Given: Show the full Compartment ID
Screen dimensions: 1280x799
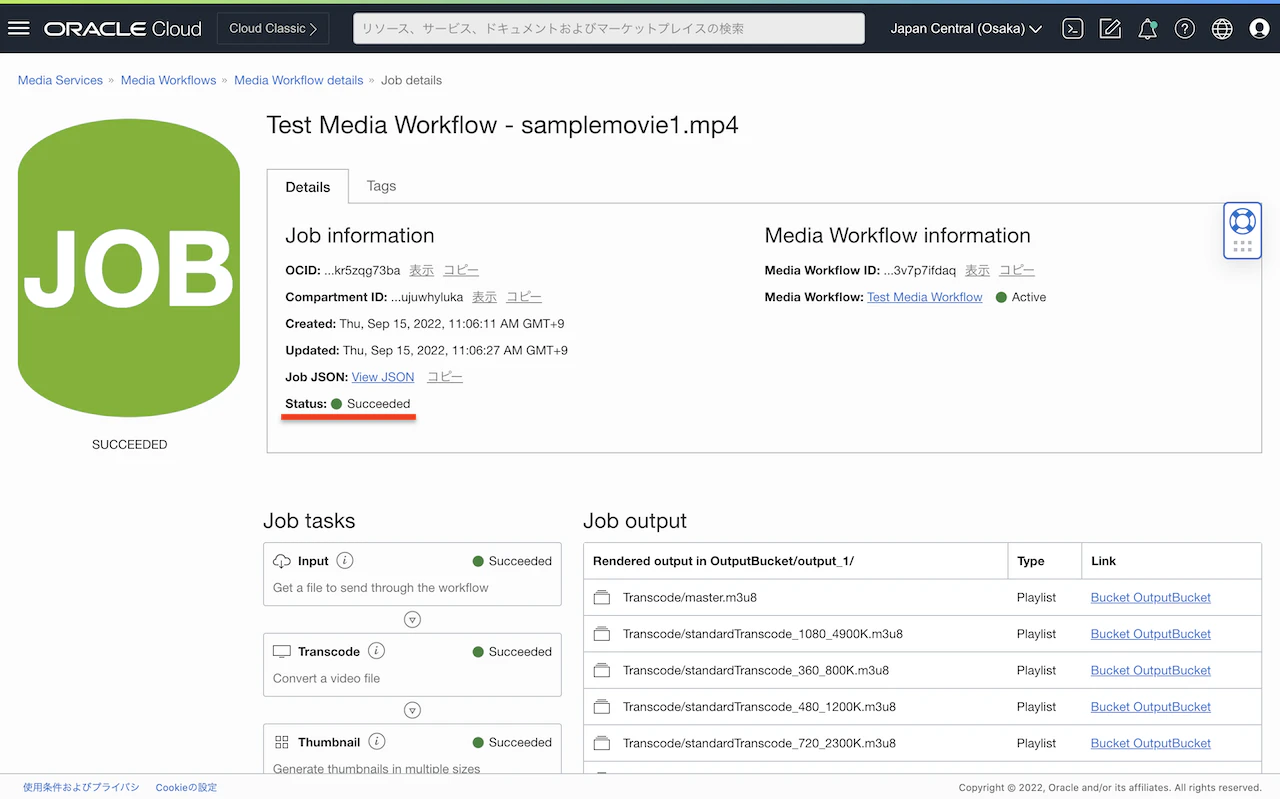Looking at the screenshot, I should (484, 297).
